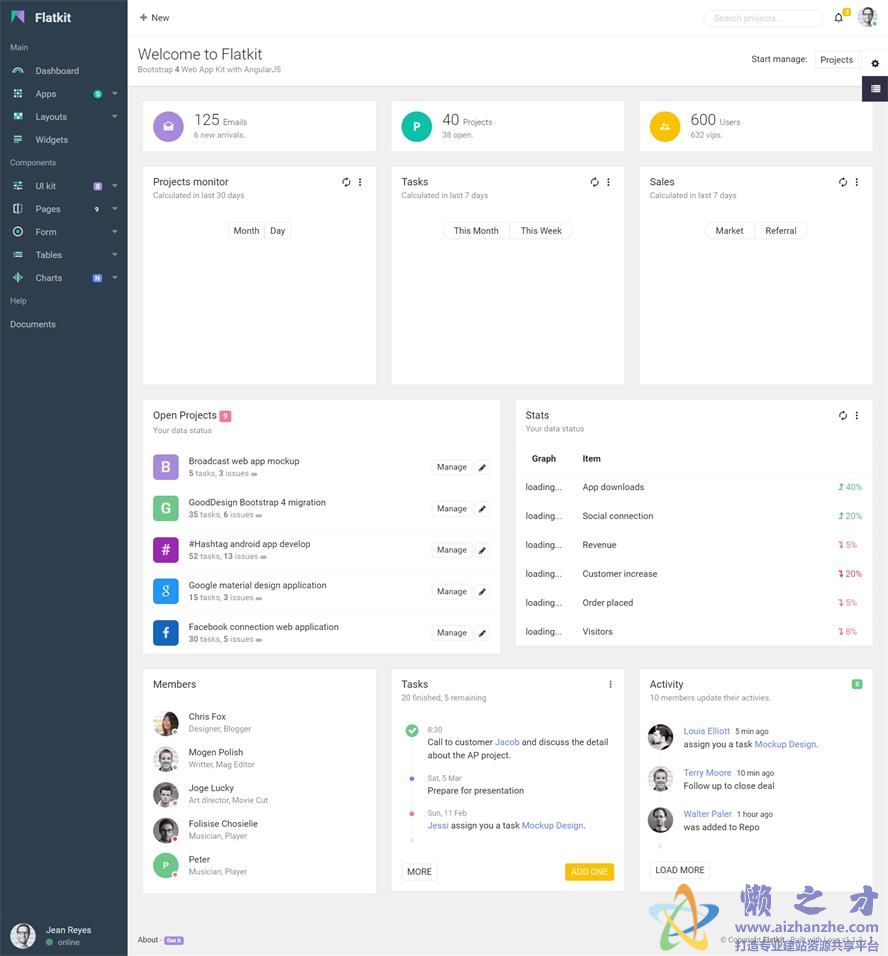The image size is (888, 956).
Task: Refresh the Stats panel
Action: click(843, 416)
